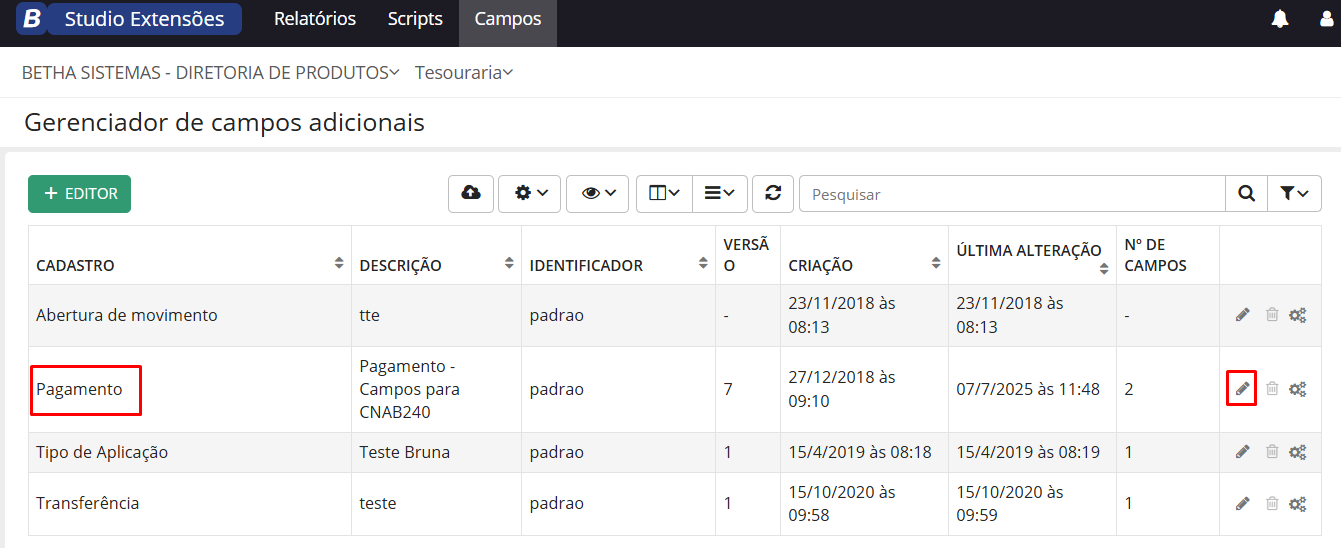
Task: Open settings gears for Transferência row
Action: tap(1298, 503)
